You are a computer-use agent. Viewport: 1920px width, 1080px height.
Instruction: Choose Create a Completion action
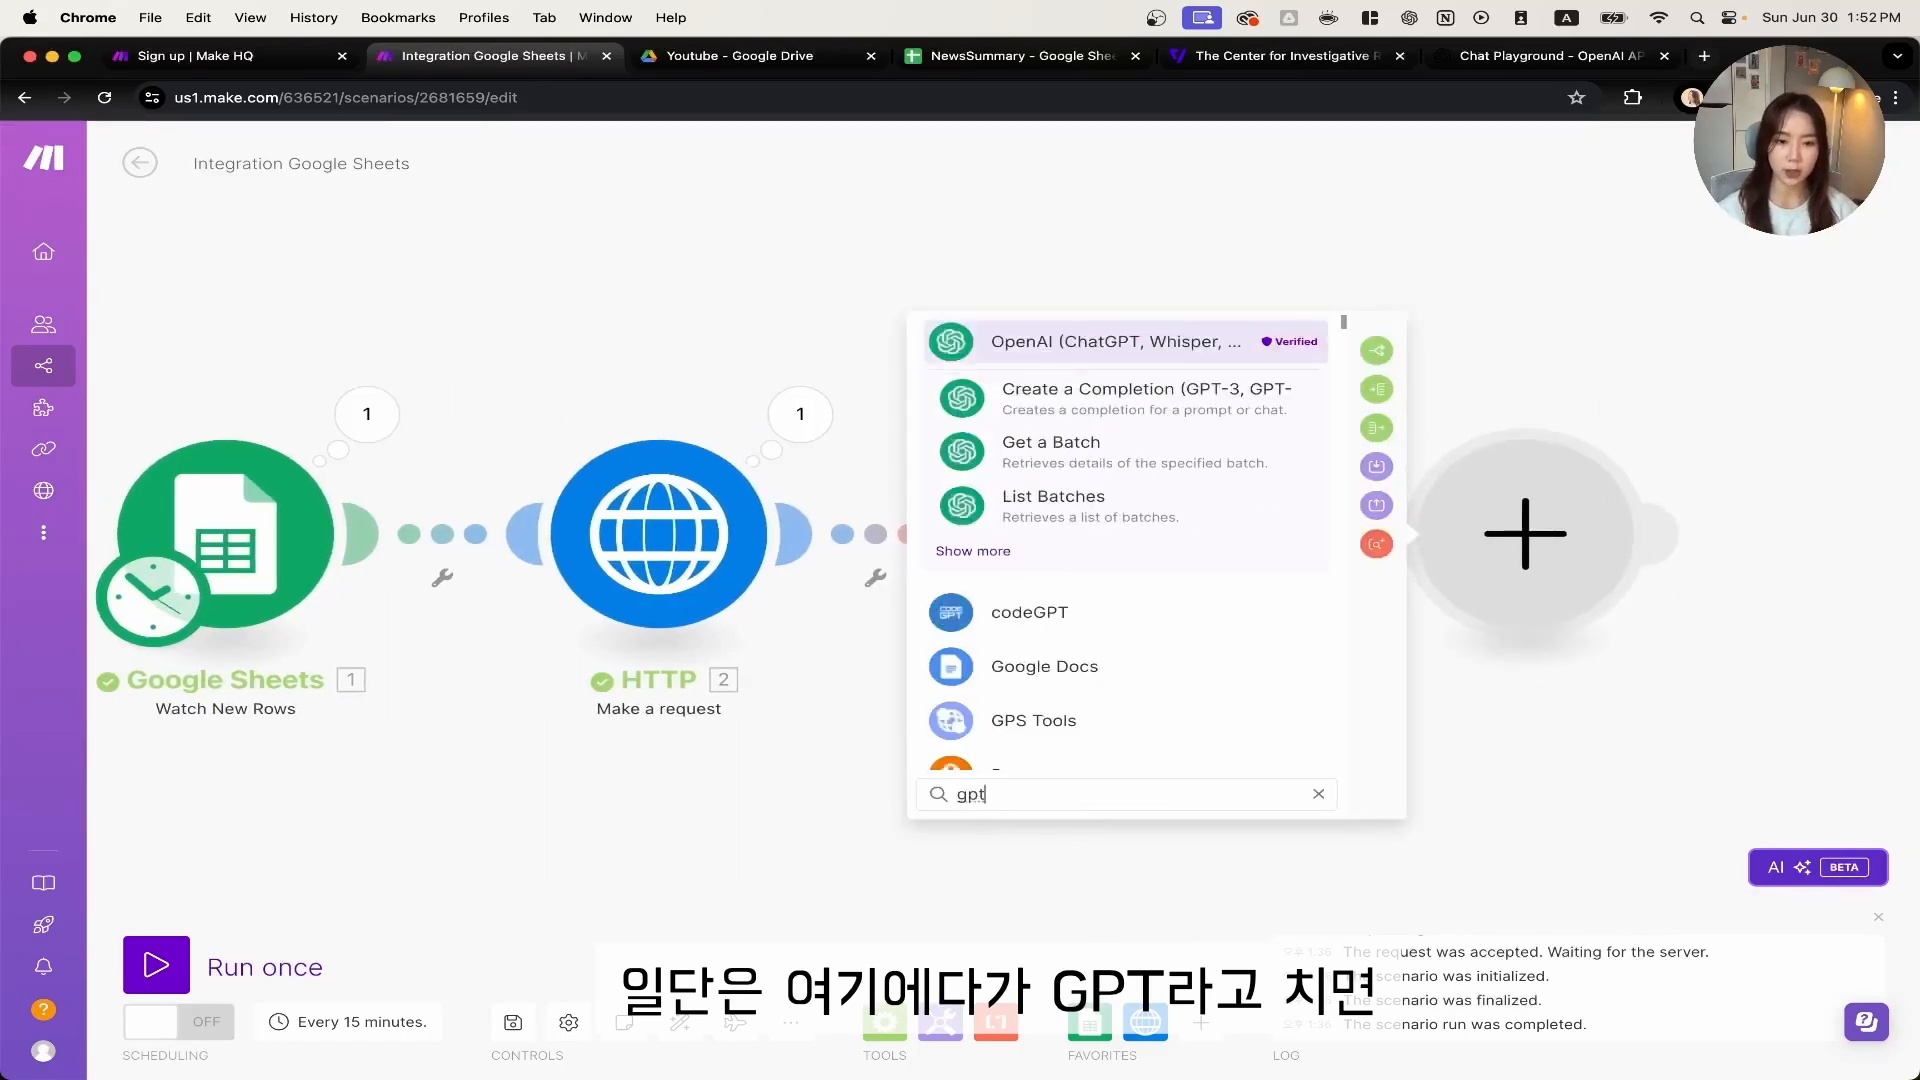coord(1127,398)
